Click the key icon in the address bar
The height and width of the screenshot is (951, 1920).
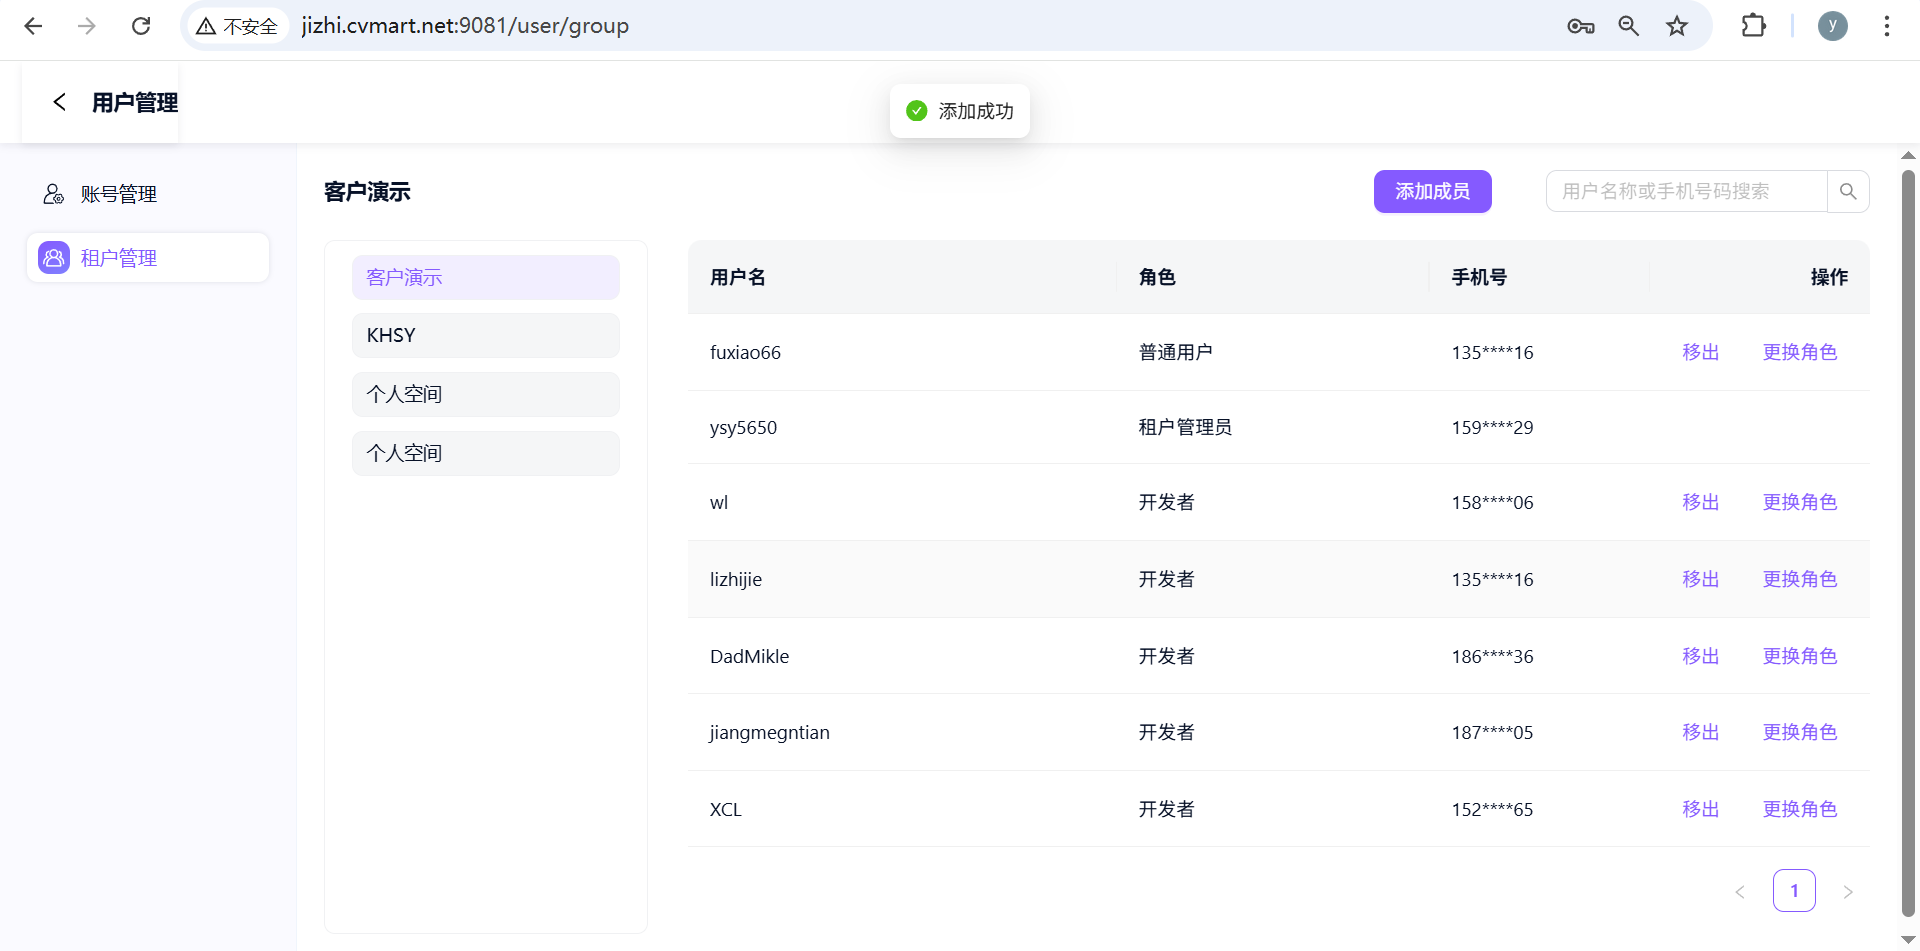[x=1580, y=26]
